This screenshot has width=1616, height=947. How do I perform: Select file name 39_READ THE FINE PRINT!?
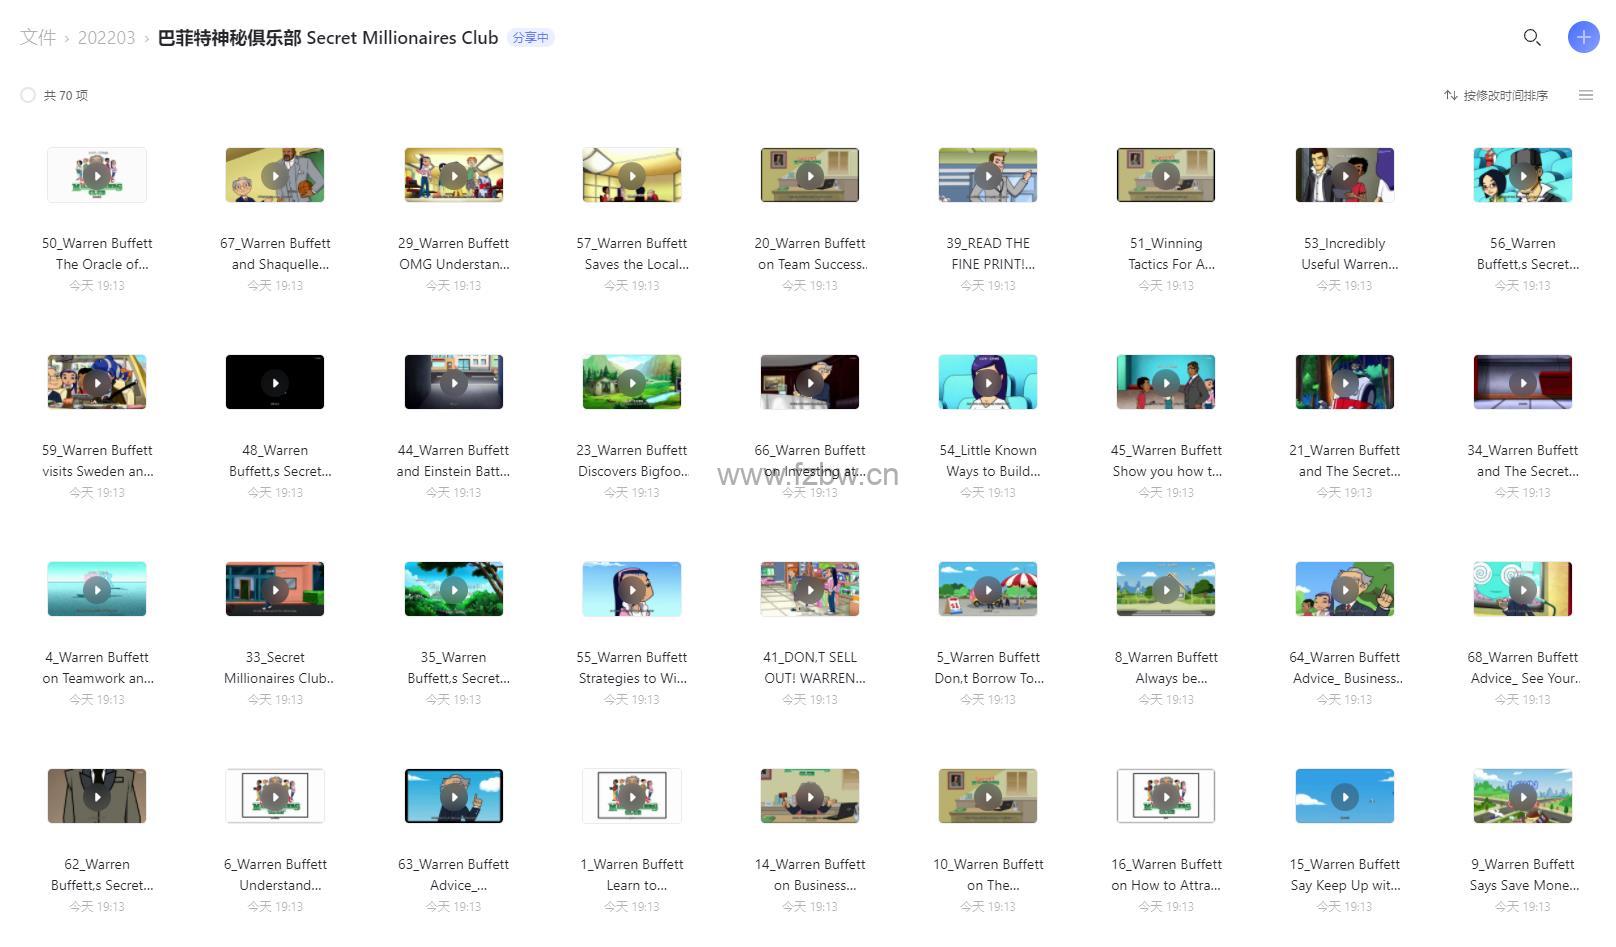[988, 254]
